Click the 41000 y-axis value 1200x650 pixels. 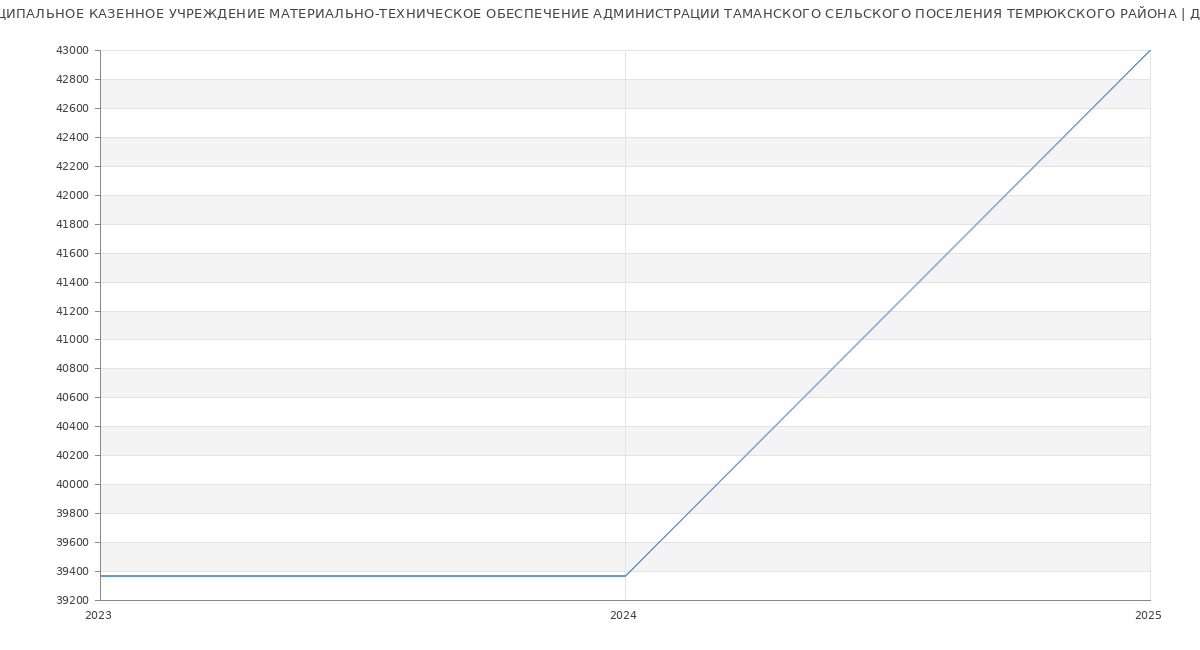tap(72, 340)
